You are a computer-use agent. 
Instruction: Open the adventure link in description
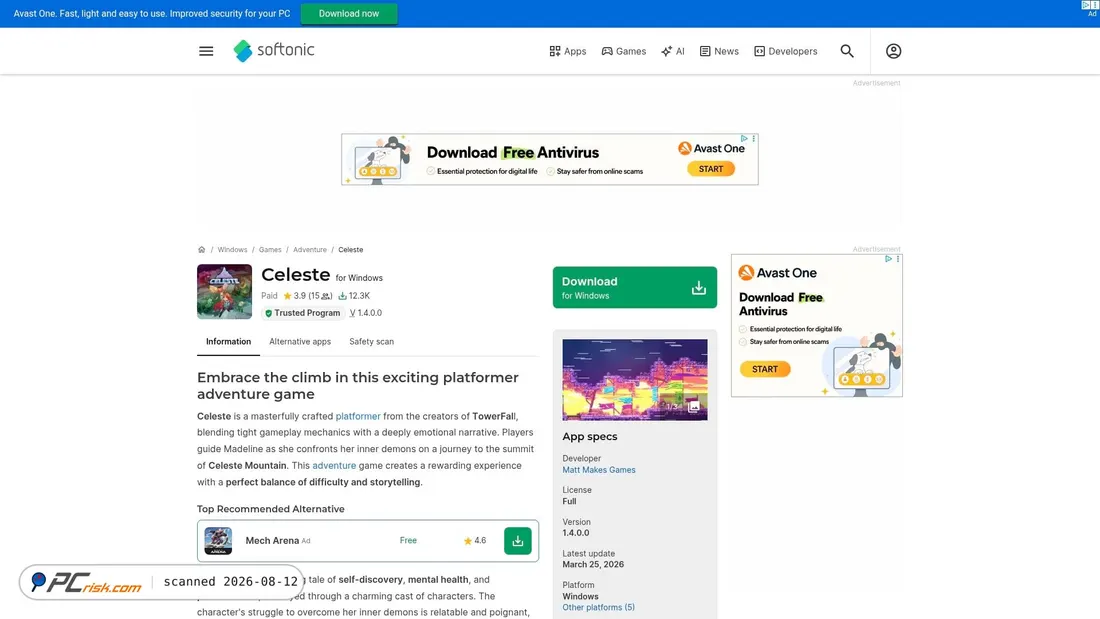pyautogui.click(x=334, y=465)
